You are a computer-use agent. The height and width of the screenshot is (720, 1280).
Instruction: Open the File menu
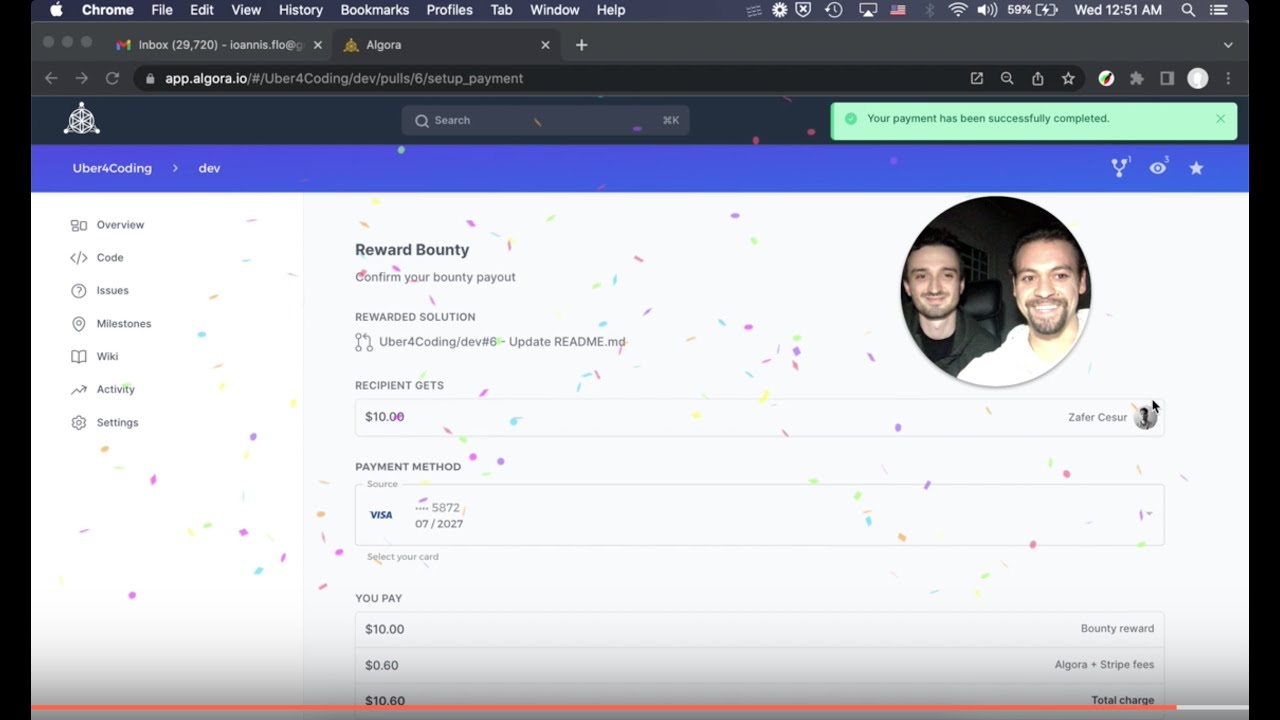click(162, 10)
